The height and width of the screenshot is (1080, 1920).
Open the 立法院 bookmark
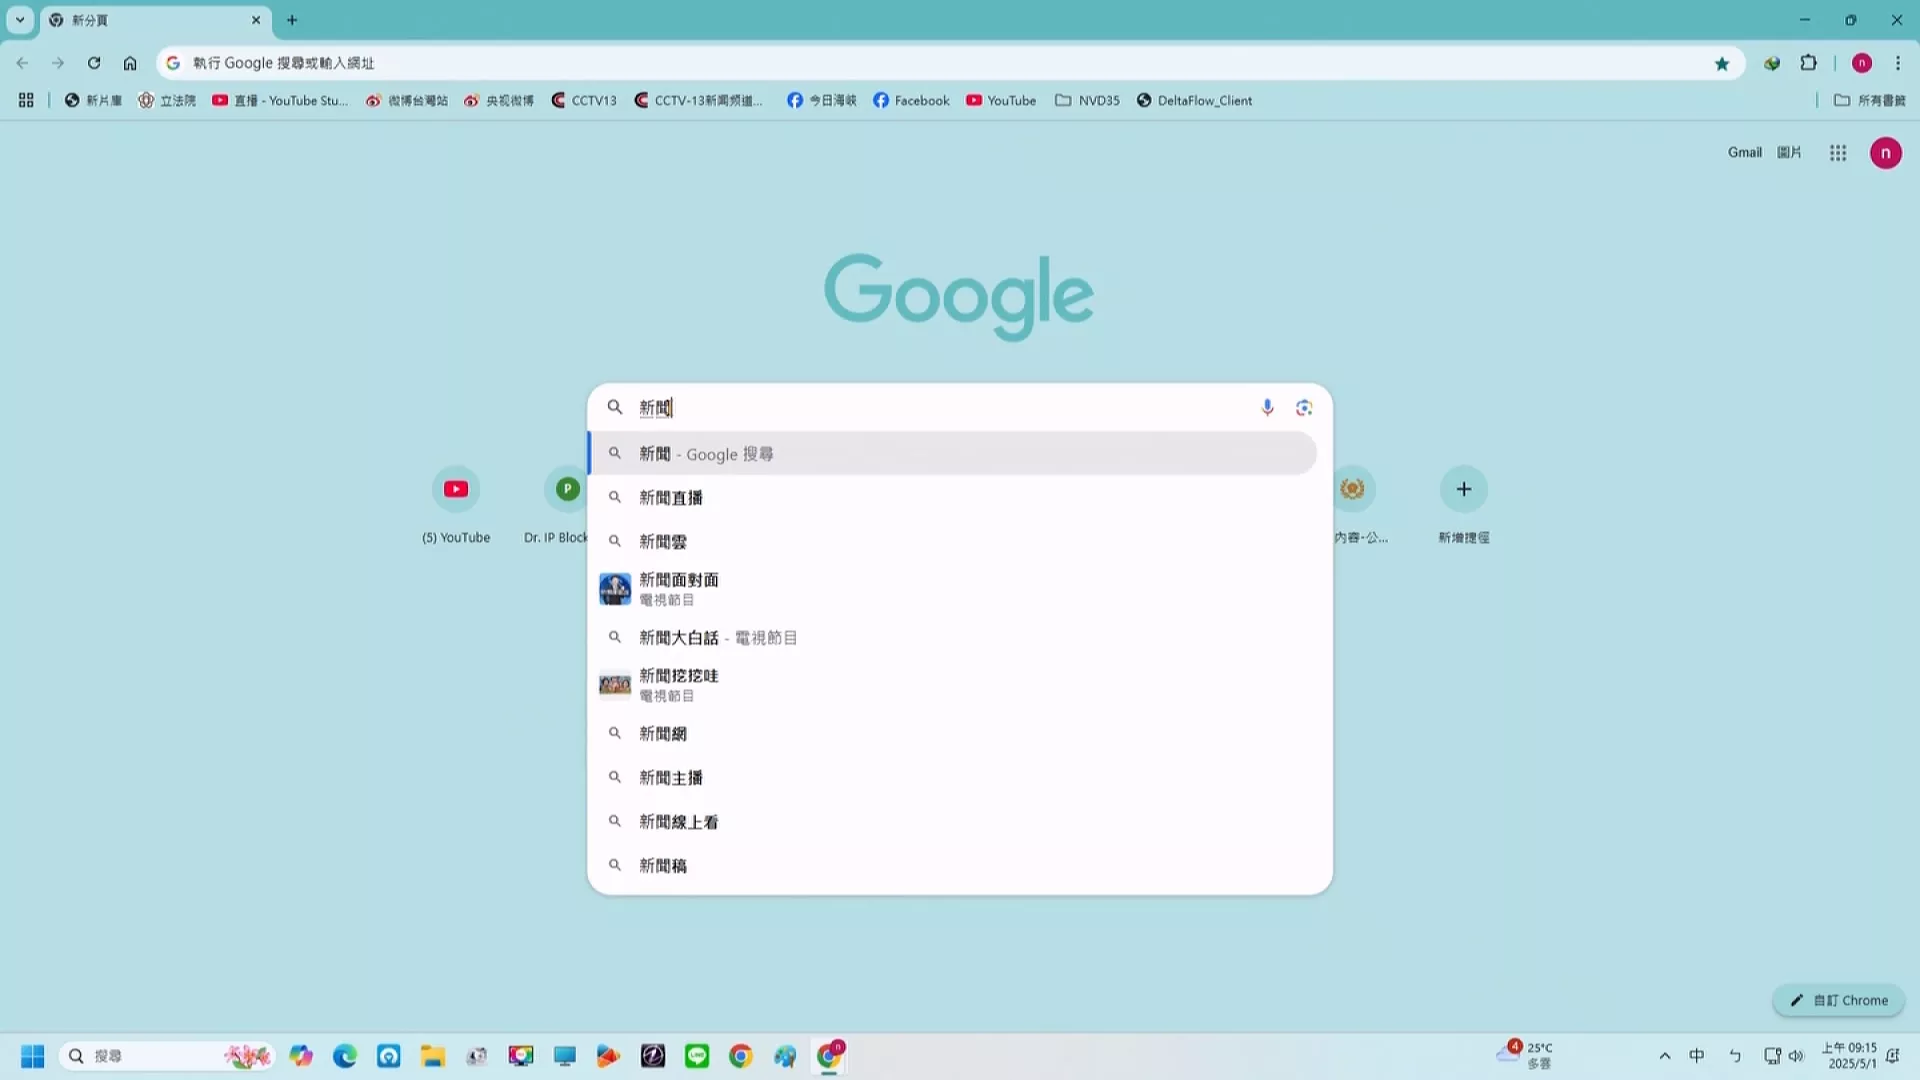tap(167, 100)
